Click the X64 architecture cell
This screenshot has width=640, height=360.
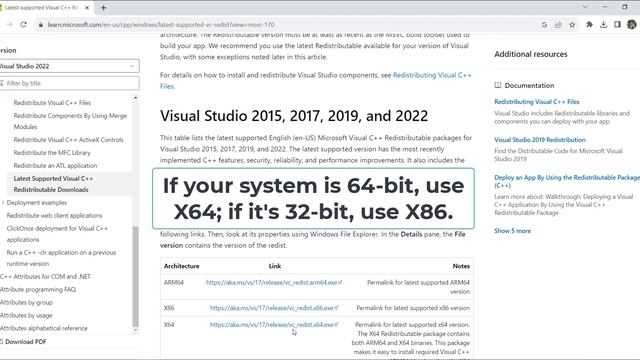[x=169, y=325]
